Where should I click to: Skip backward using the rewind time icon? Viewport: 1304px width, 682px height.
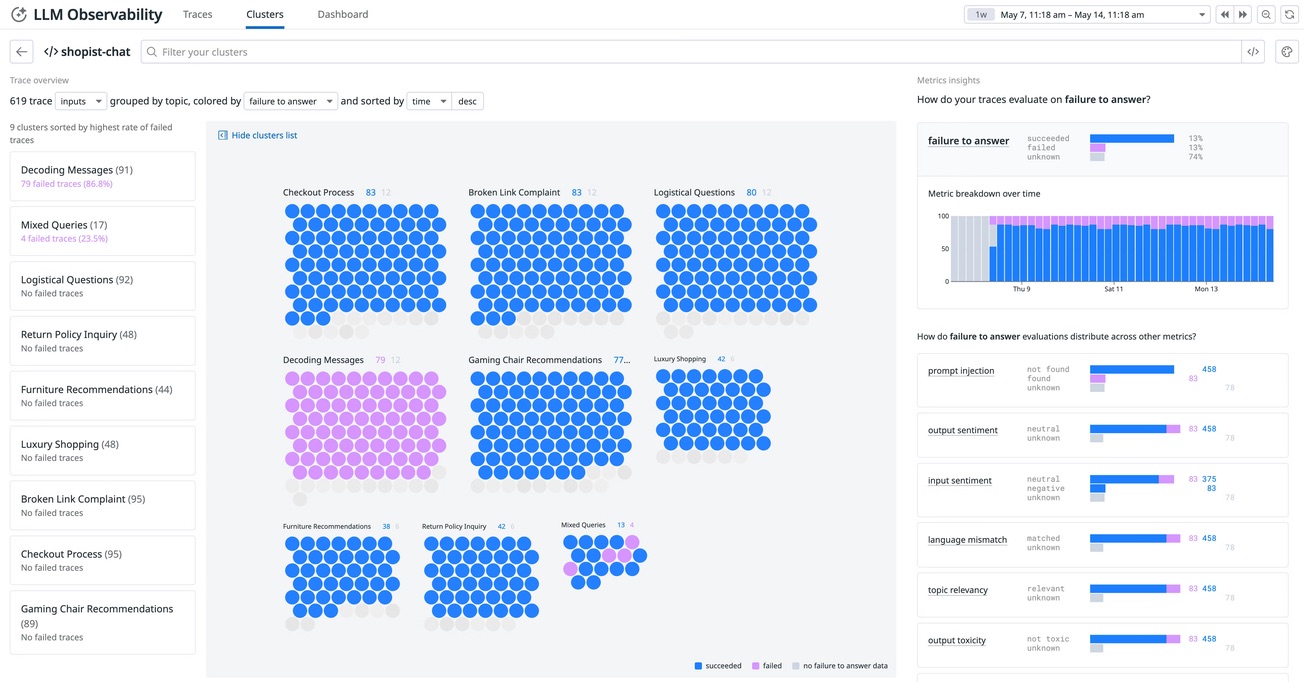point(1224,13)
